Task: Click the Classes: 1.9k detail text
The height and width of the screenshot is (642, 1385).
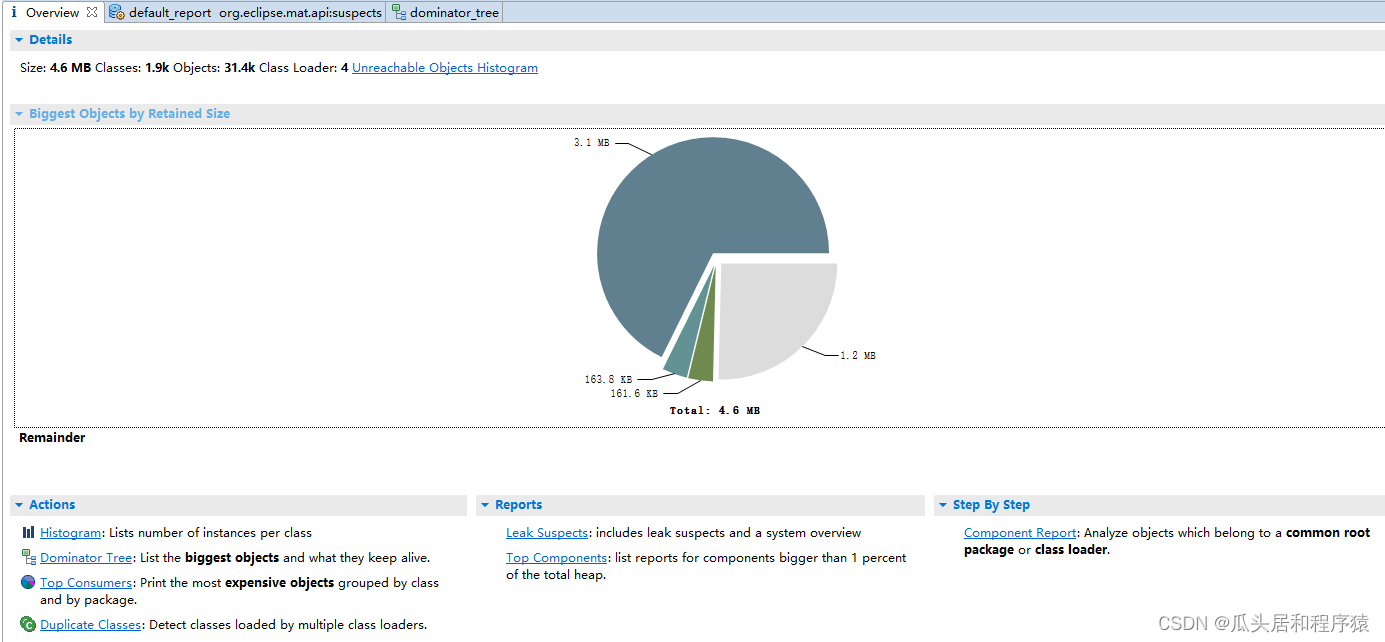Action: (132, 68)
